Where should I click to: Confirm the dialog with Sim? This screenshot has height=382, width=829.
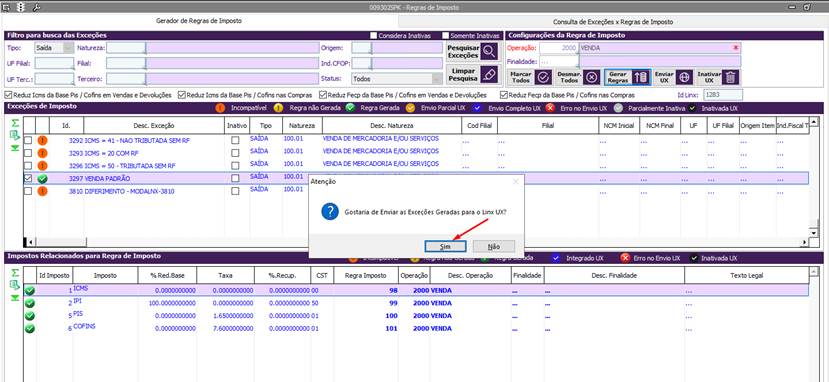445,247
